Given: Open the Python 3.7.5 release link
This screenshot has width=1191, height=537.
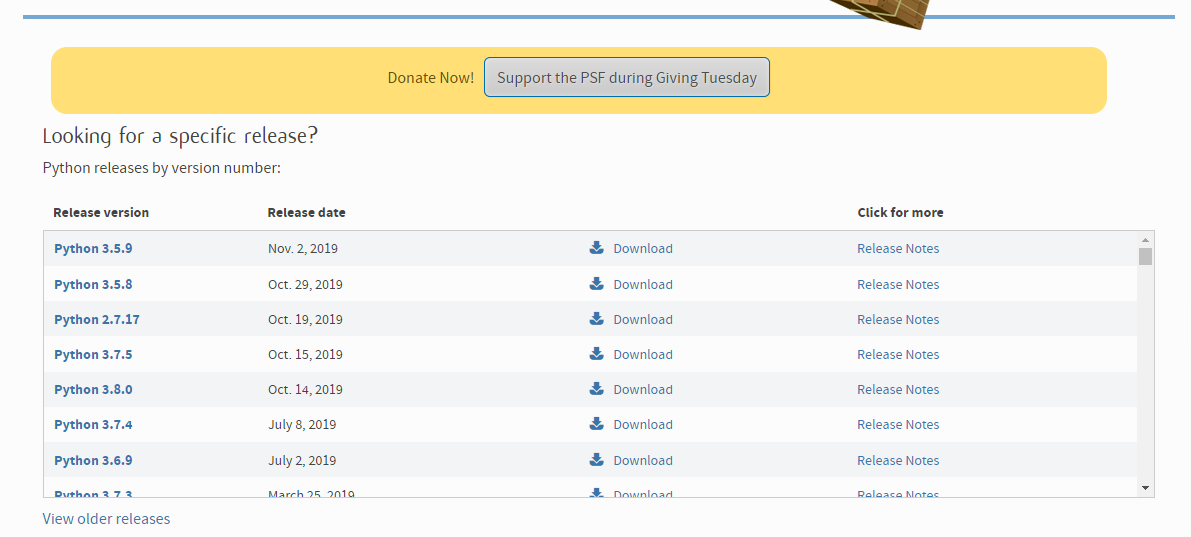Looking at the screenshot, I should coord(93,354).
